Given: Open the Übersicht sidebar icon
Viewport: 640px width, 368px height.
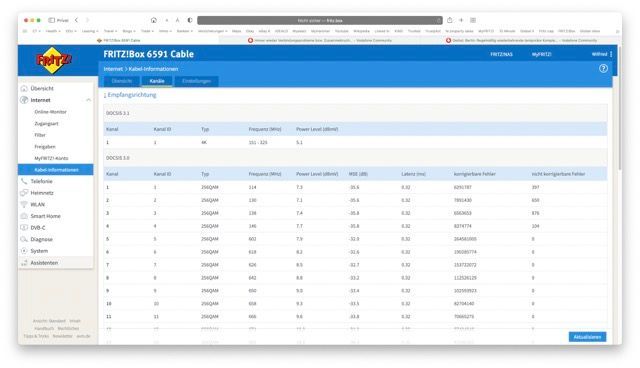Looking at the screenshot, I should point(24,88).
